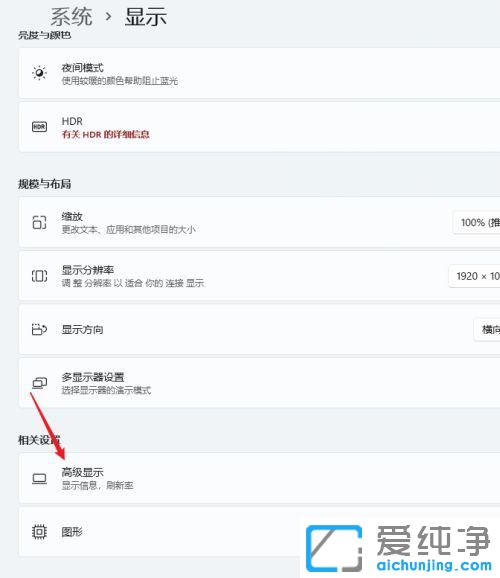Click 使用较暖的颜色帮助阻止蓝光 description
The height and width of the screenshot is (578, 500).
point(119,80)
